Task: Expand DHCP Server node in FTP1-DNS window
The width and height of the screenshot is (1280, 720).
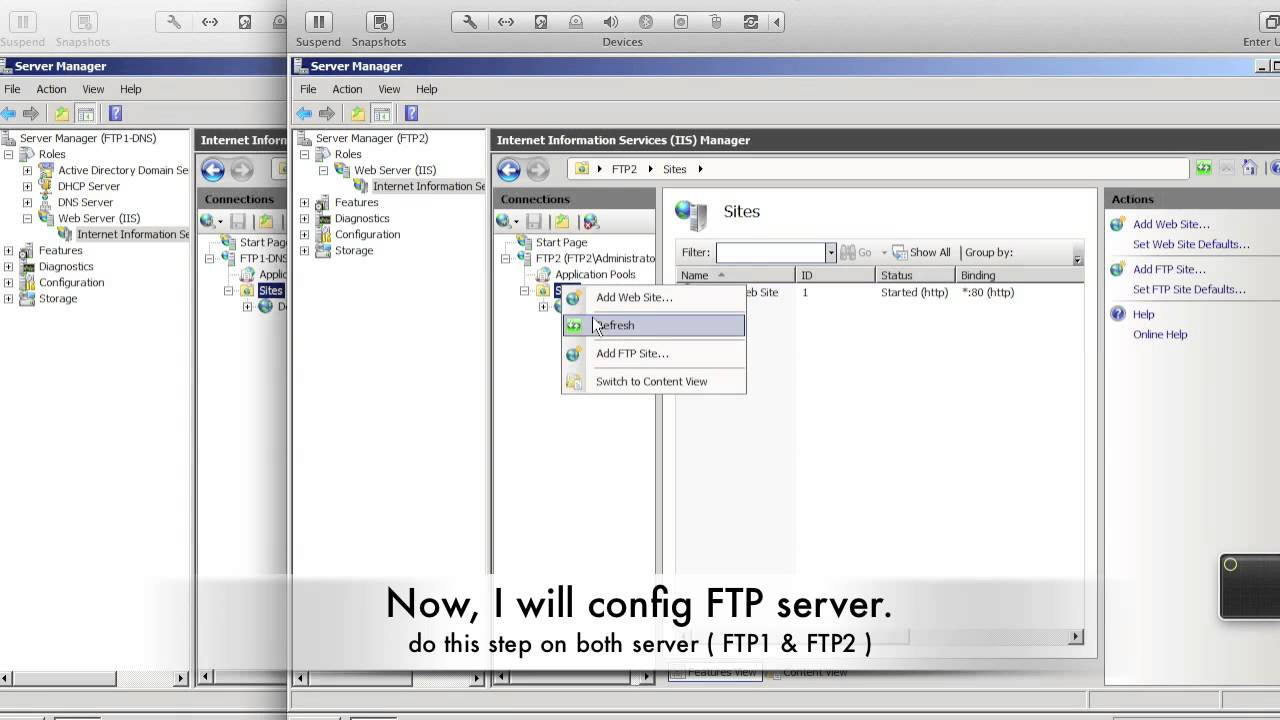Action: [x=28, y=186]
